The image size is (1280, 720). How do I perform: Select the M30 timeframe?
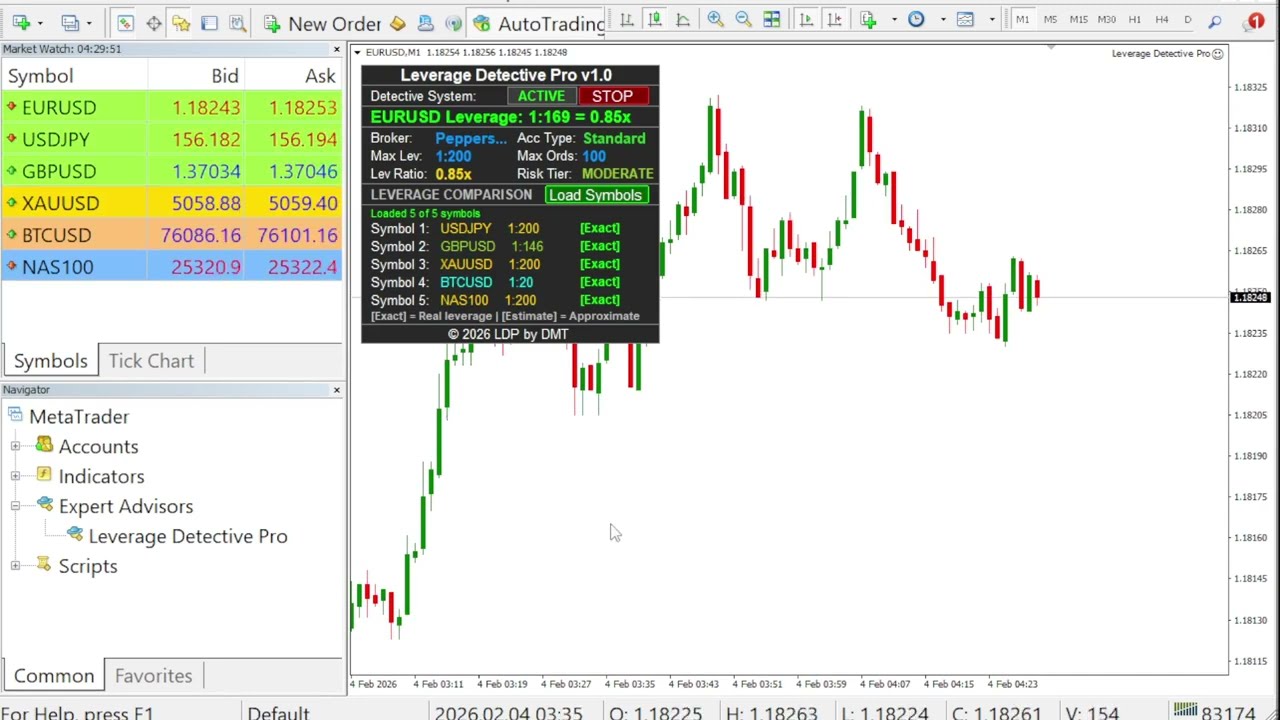(1106, 20)
